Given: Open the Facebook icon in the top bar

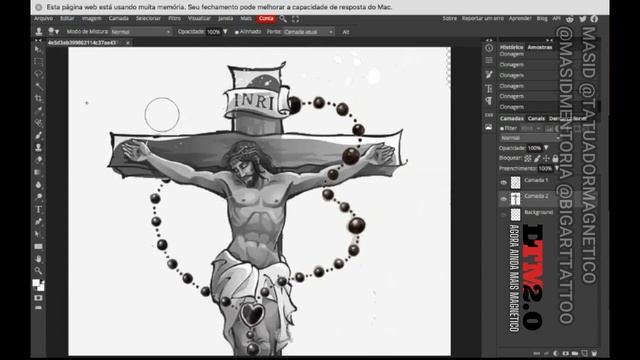Looking at the screenshot, I should pyautogui.click(x=594, y=19).
